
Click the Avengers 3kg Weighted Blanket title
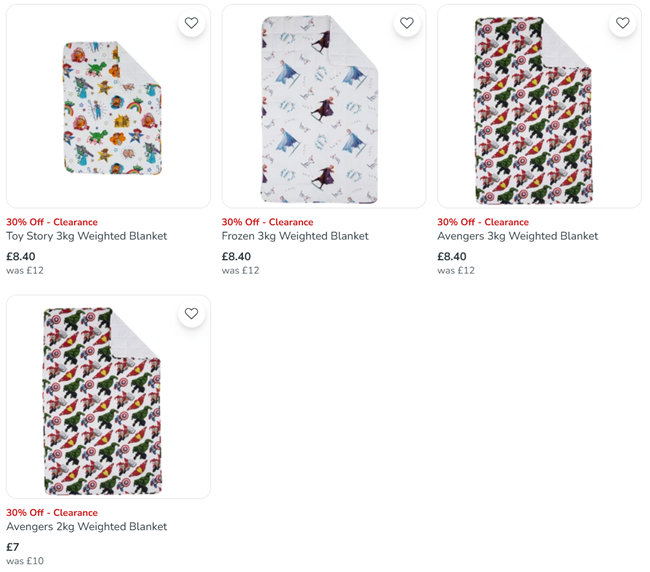517,237
